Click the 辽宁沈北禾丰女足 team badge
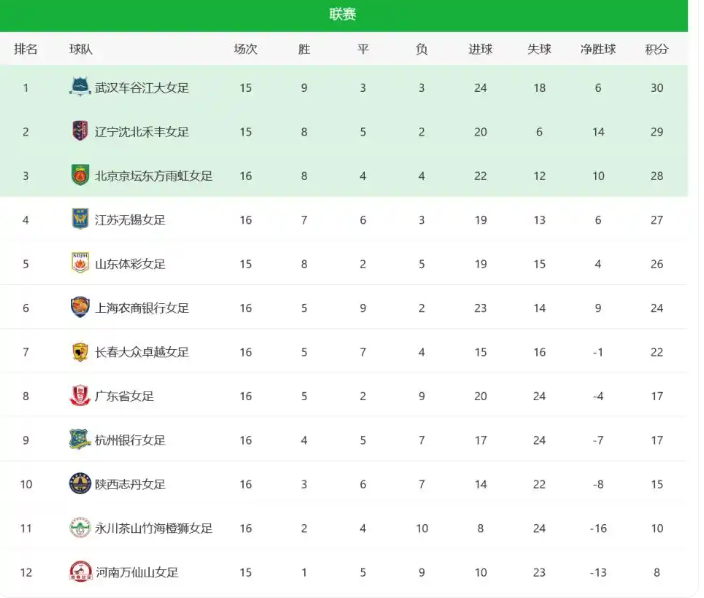Screen dimensions: 704x598 pyautogui.click(x=79, y=131)
